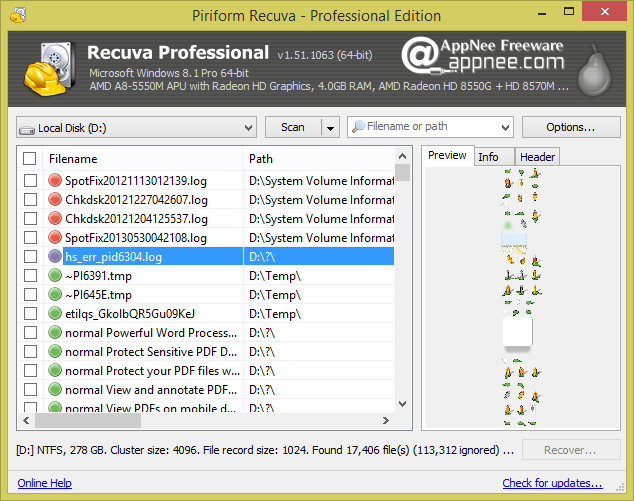Open the Scan button's dropdown arrow
This screenshot has width=634, height=501.
click(330, 128)
